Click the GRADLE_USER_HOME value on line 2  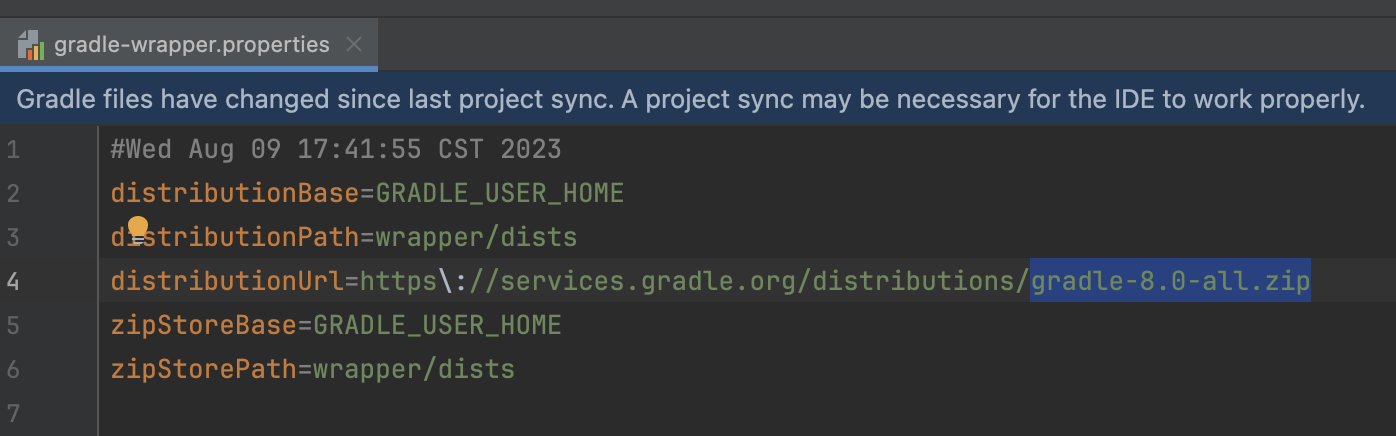point(500,193)
